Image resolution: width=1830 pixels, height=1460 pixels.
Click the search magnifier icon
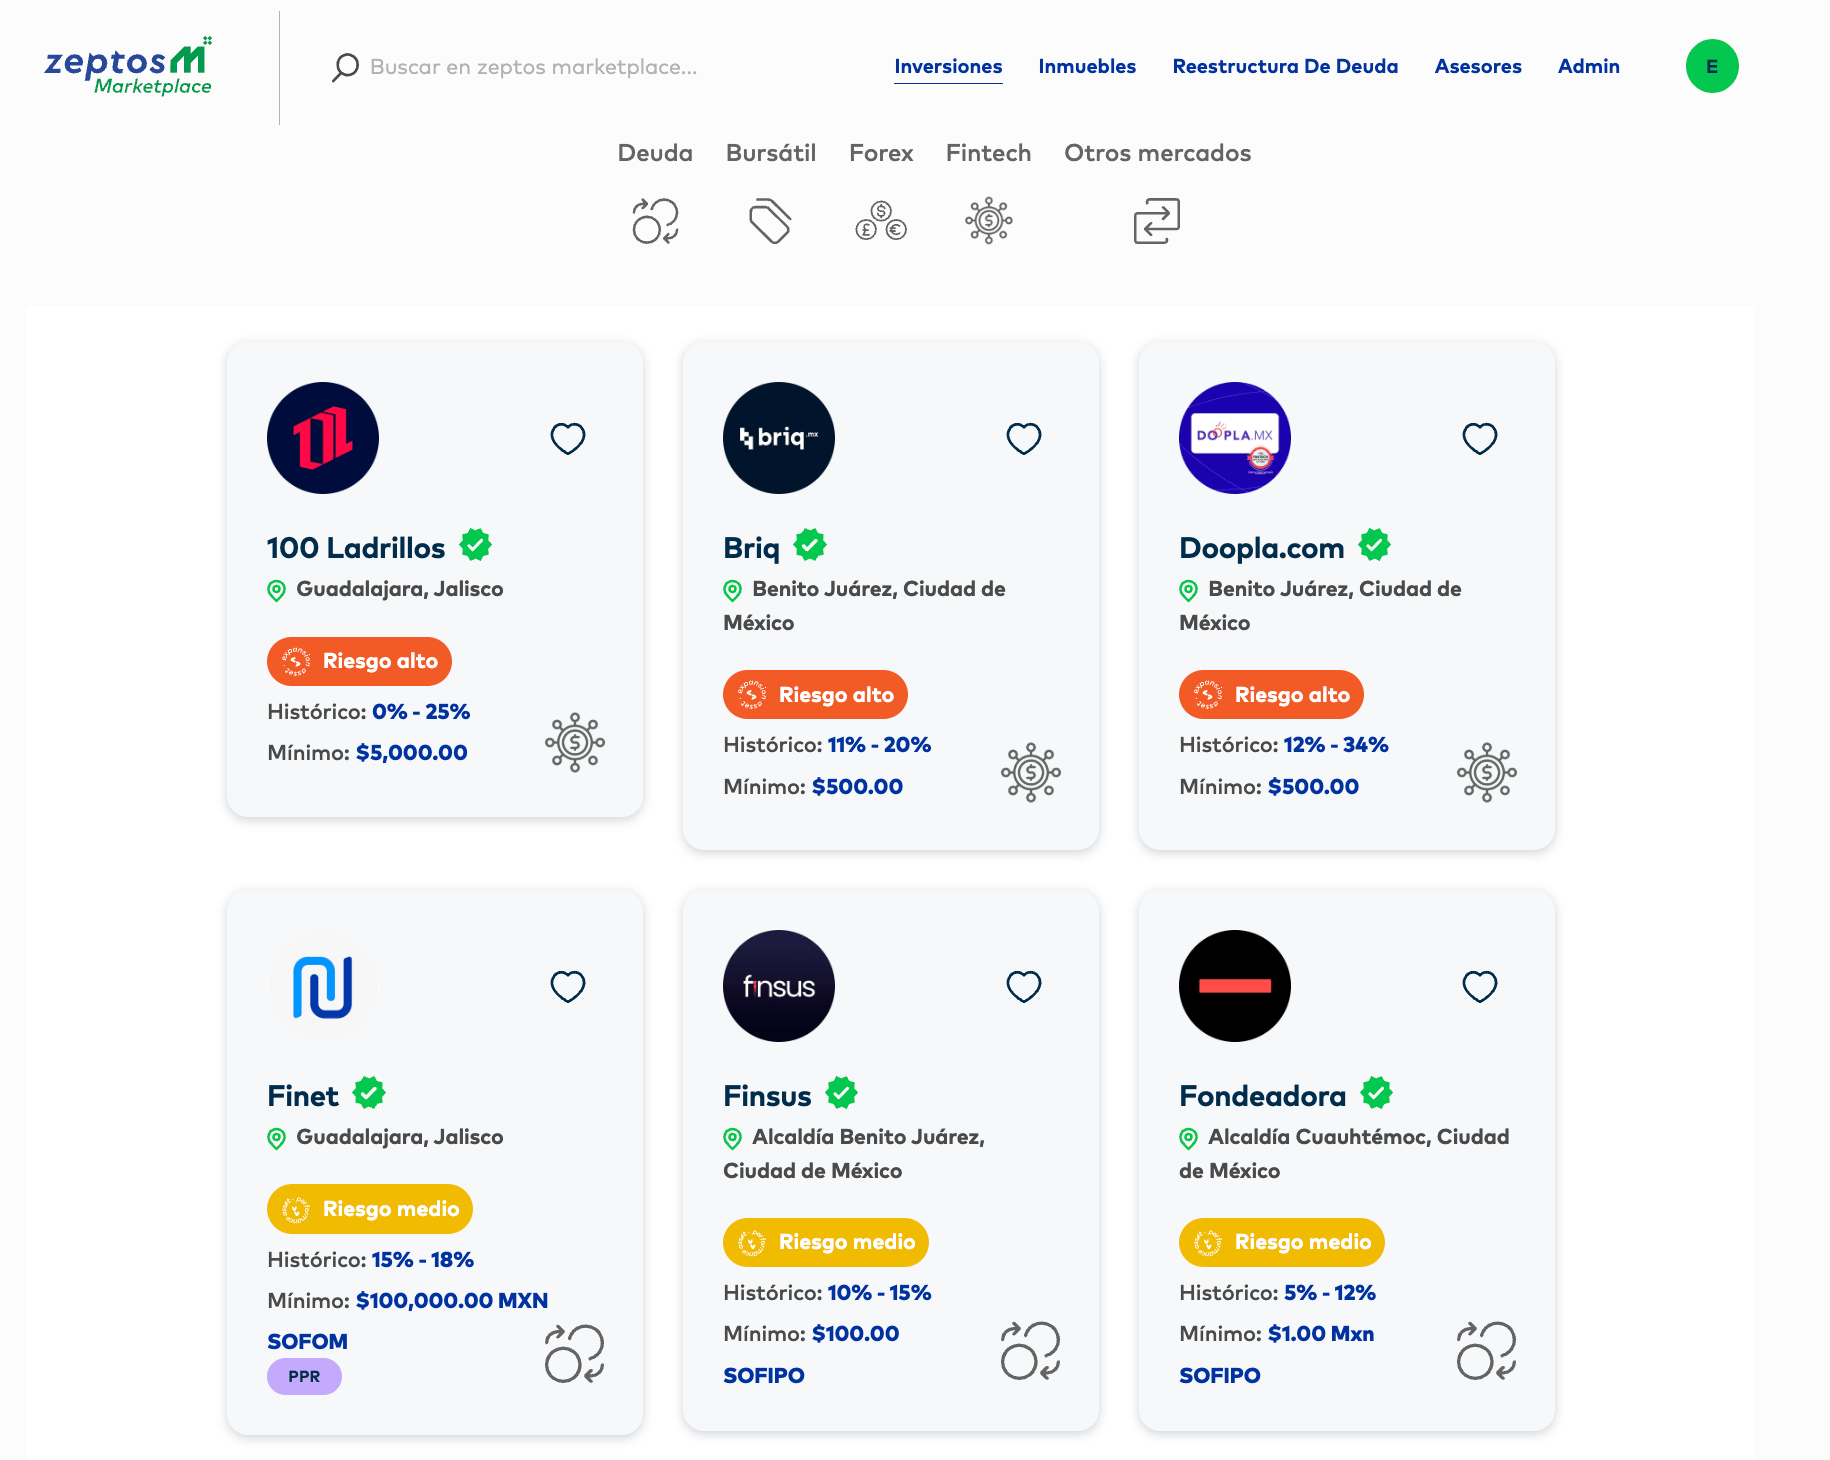click(x=345, y=67)
